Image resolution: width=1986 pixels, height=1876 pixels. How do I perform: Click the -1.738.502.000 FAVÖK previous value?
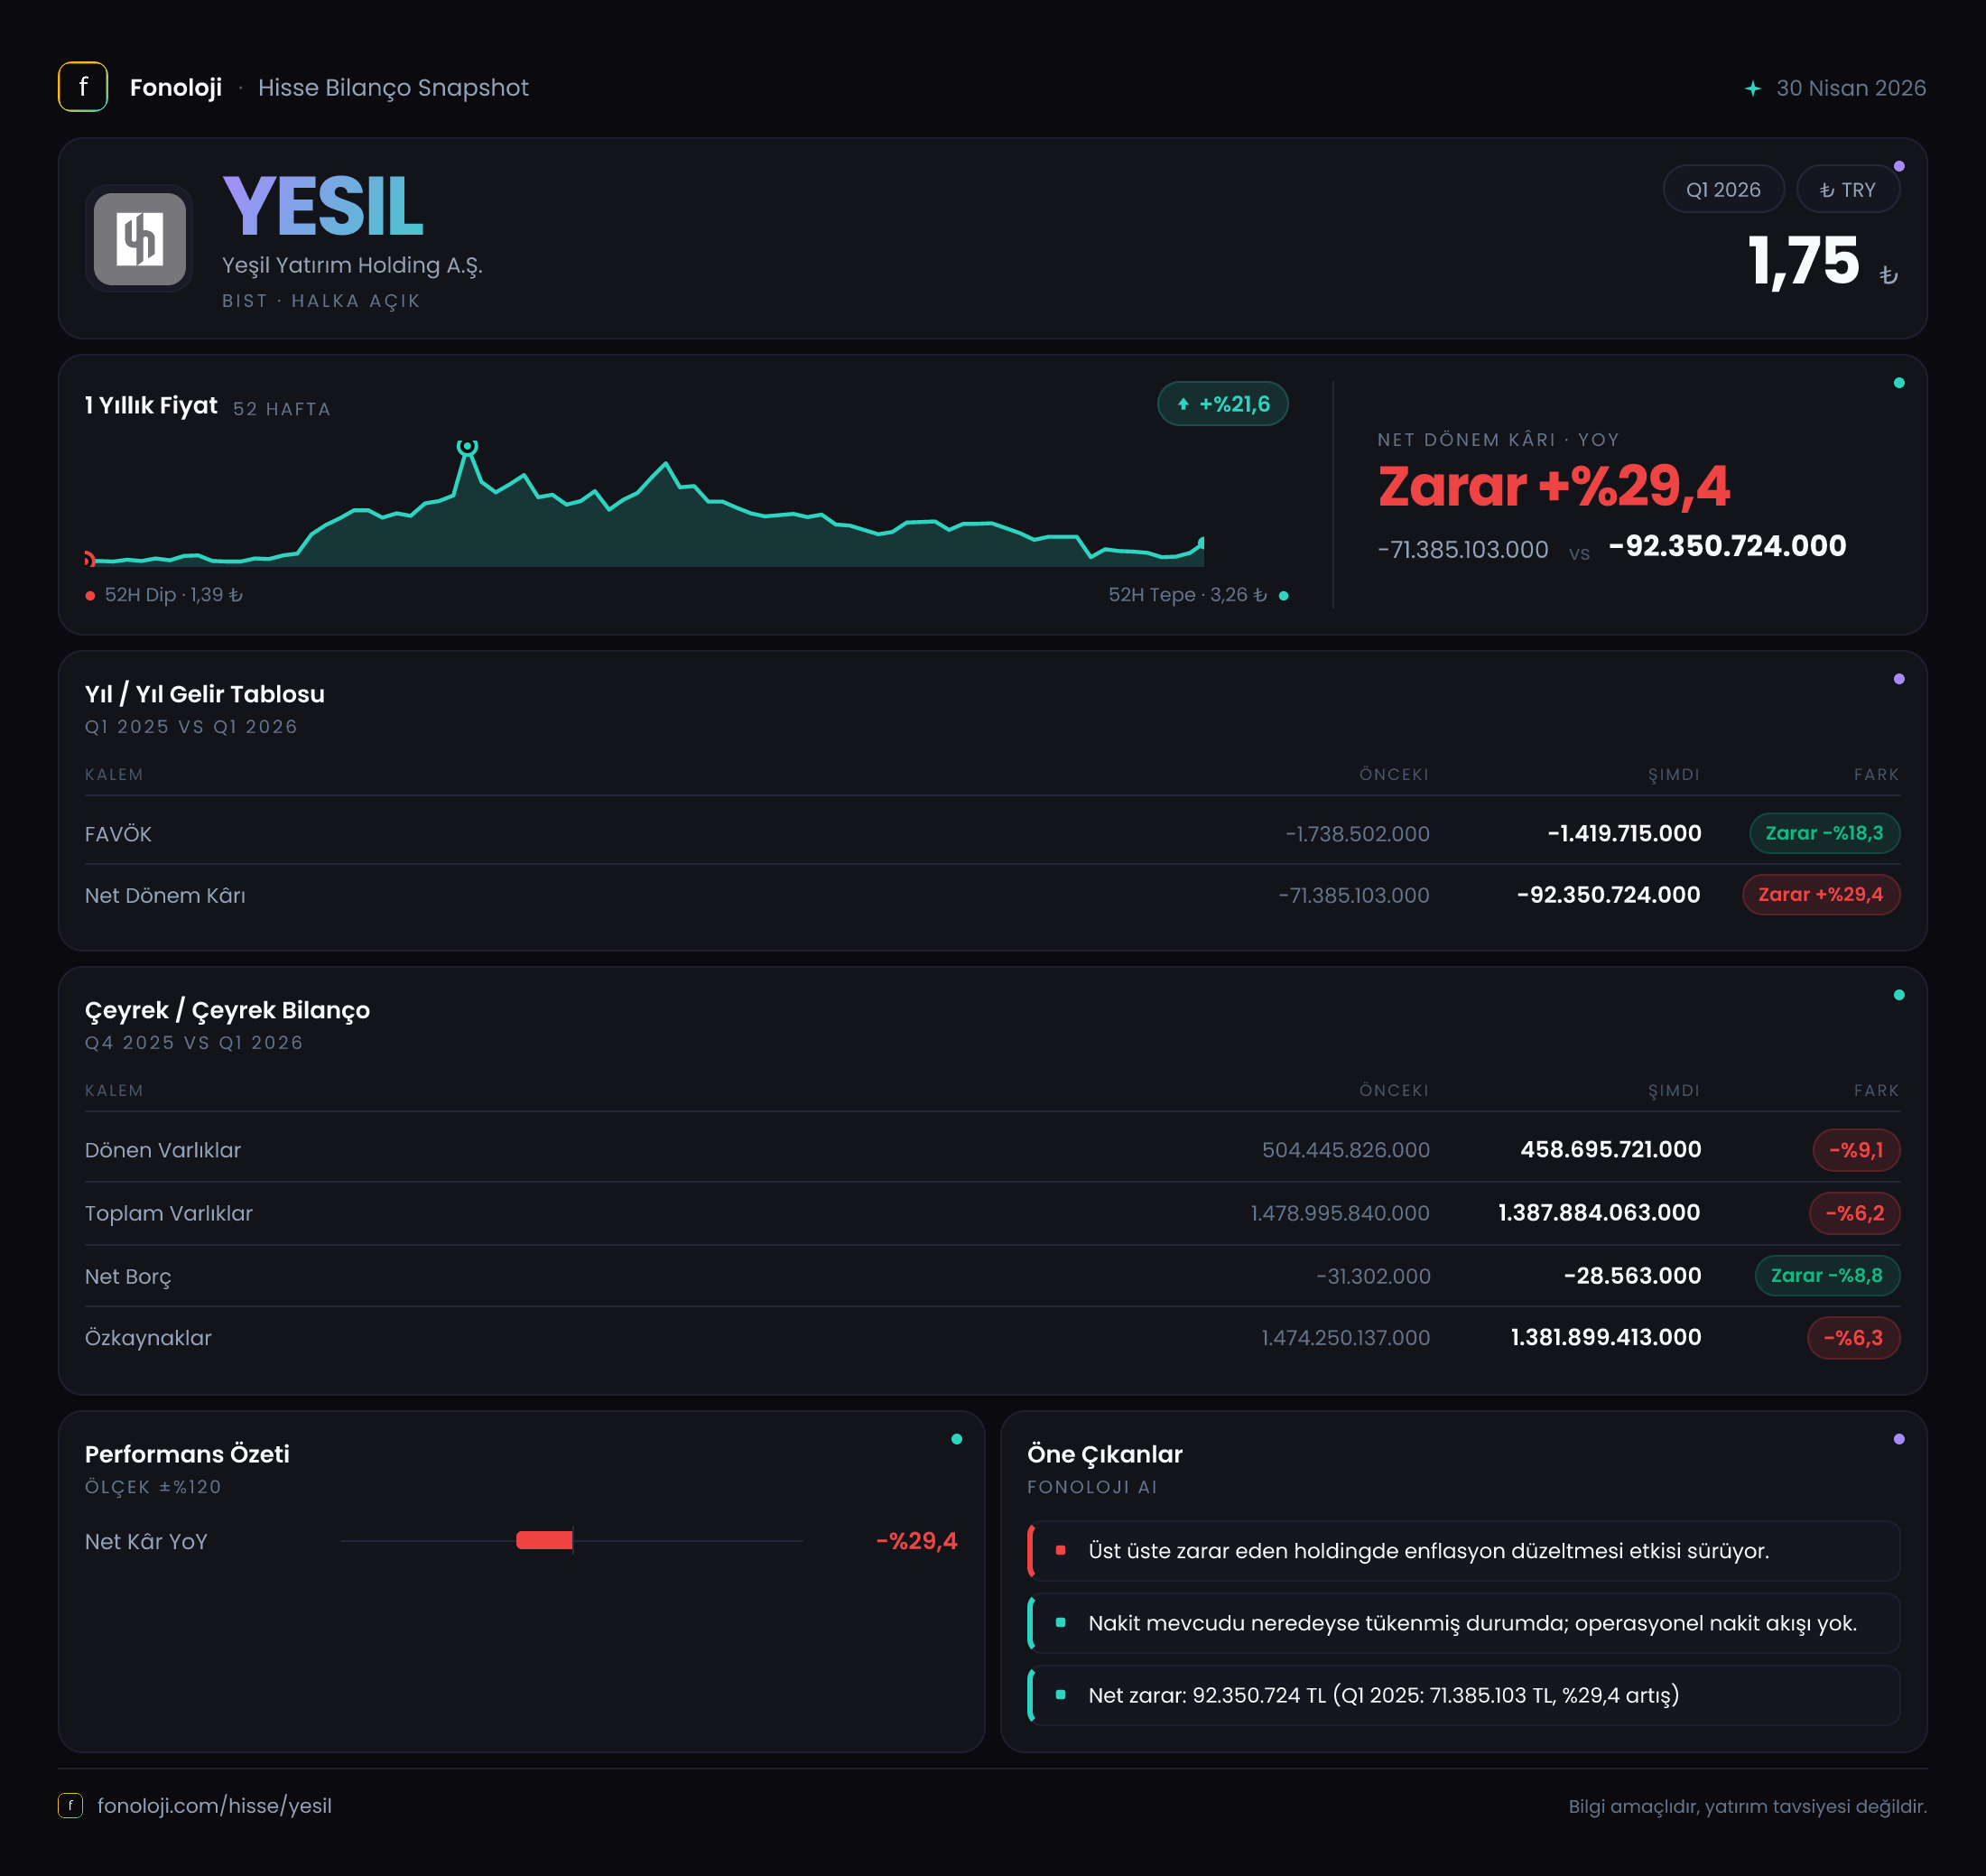click(1357, 834)
